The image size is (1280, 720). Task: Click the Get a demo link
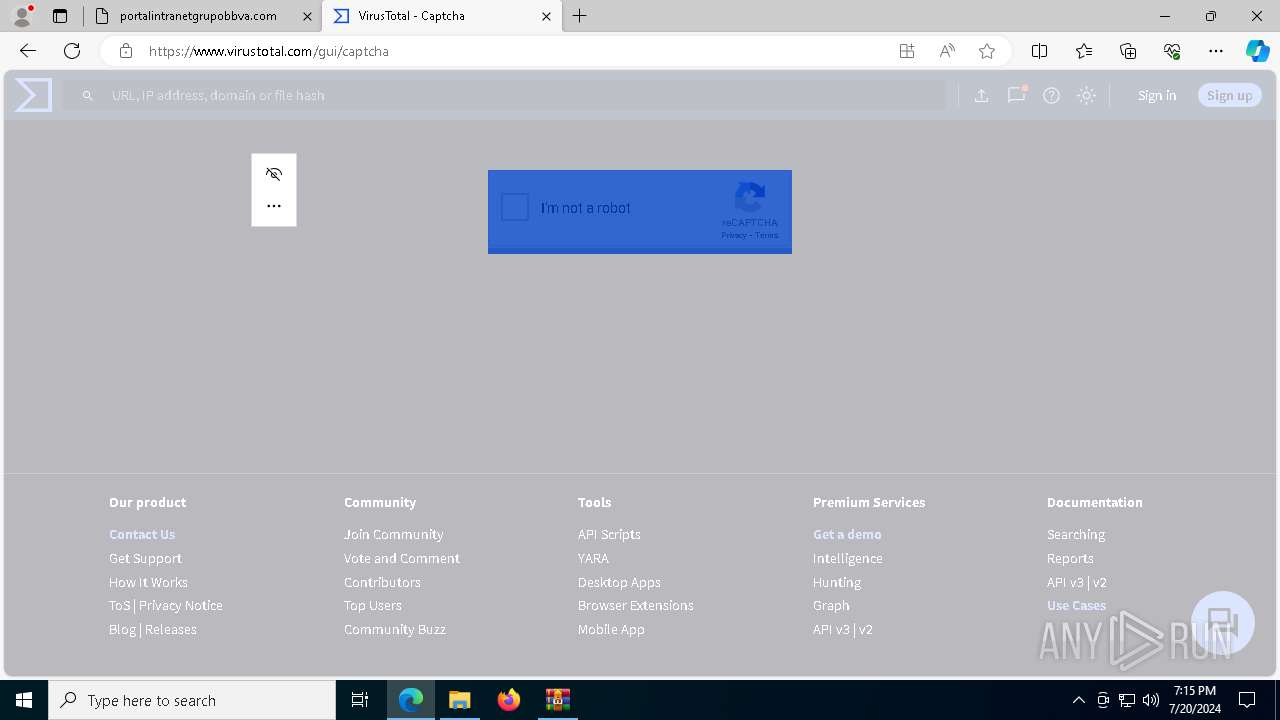(847, 535)
